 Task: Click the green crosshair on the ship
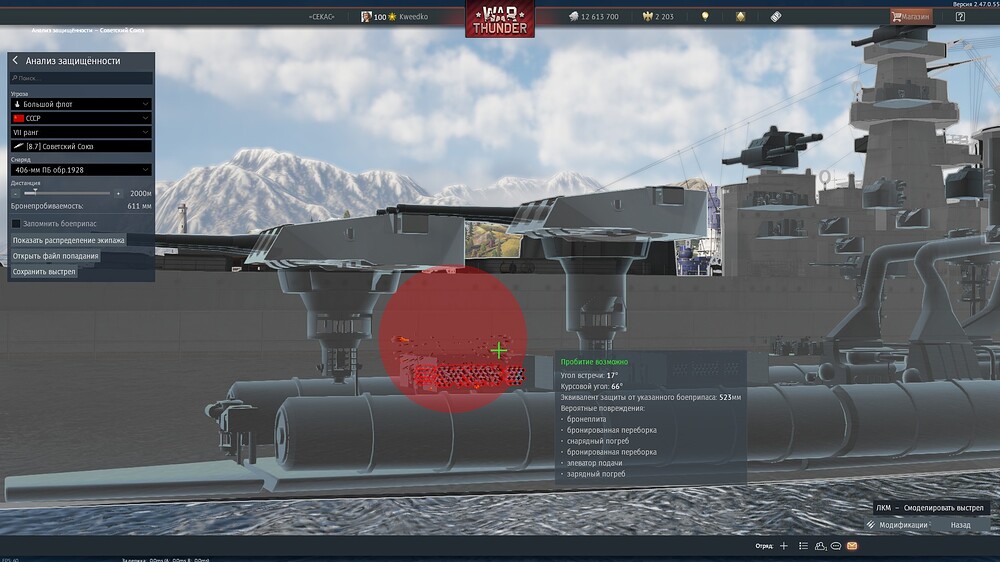tap(499, 350)
